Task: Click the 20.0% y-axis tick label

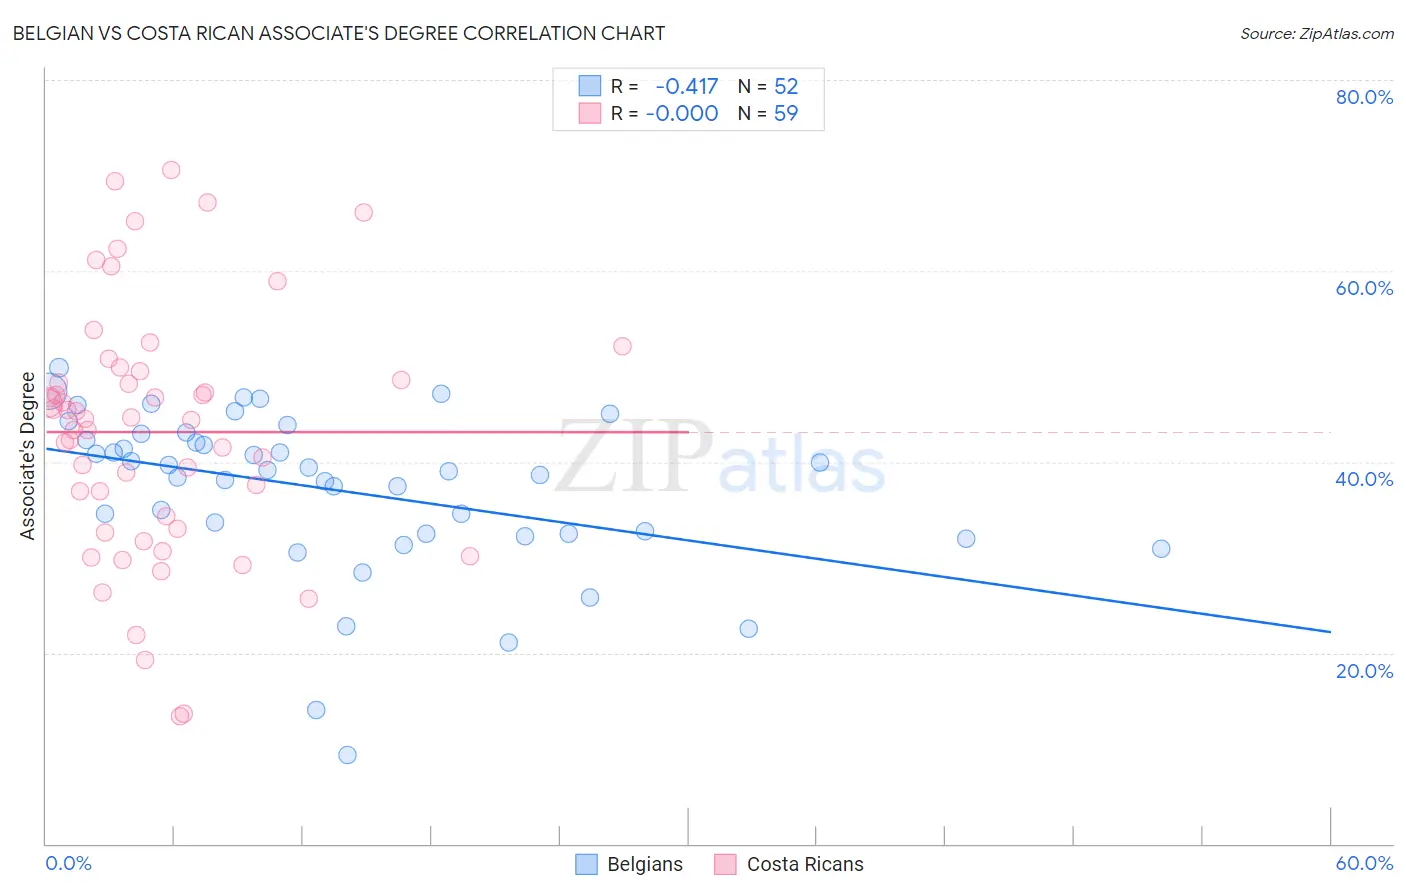Action: (1364, 671)
